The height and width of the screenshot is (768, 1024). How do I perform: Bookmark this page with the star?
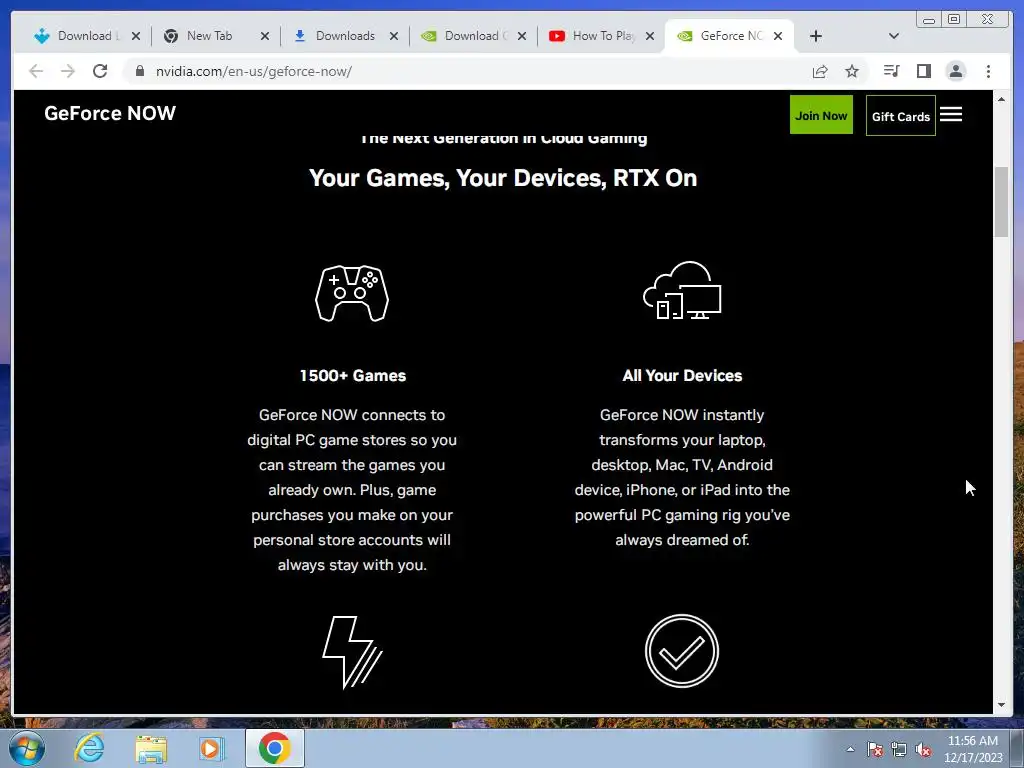click(852, 71)
